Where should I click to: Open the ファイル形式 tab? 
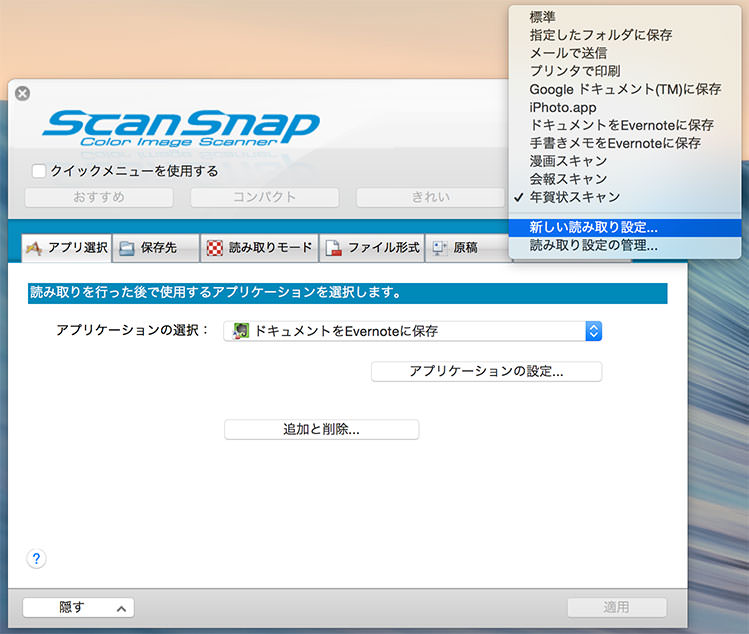pos(372,247)
